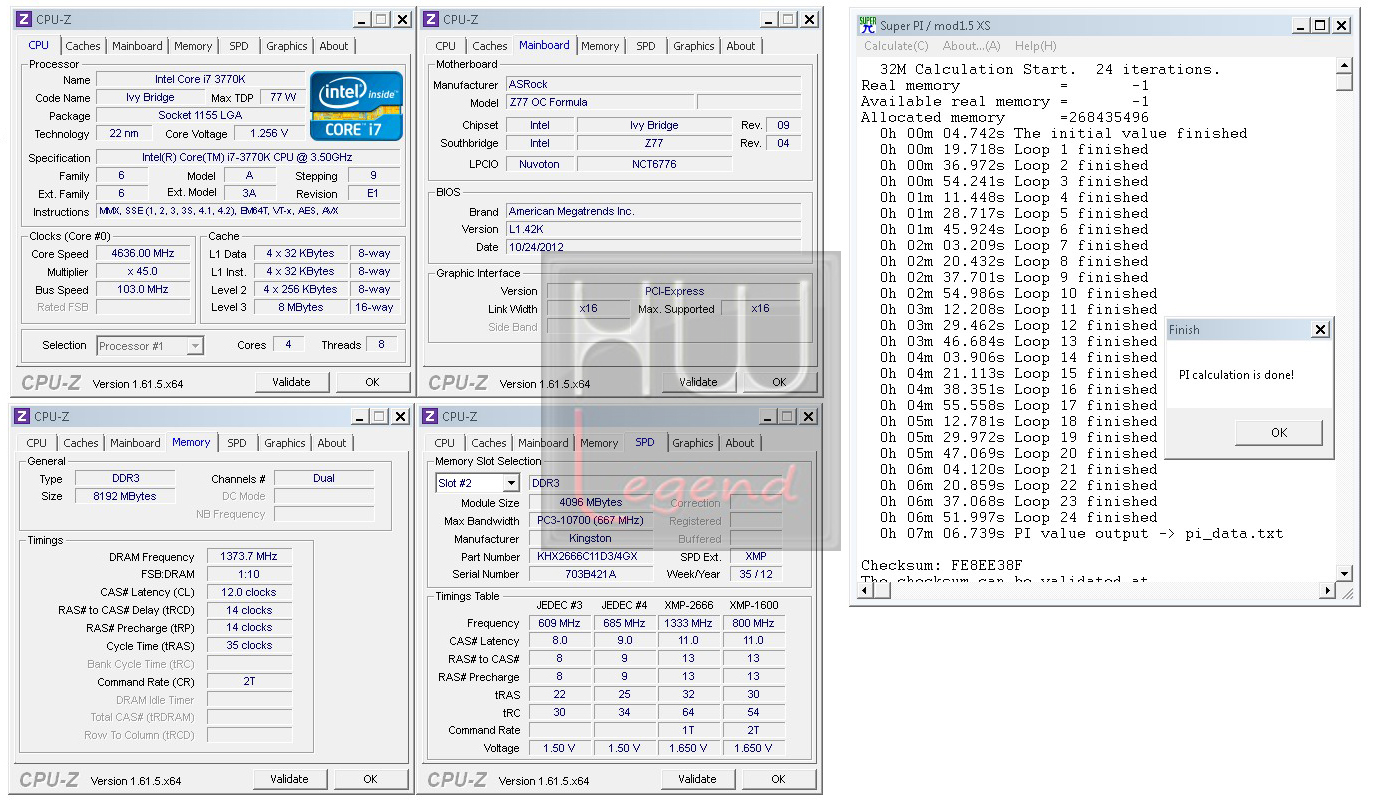
Task: Open Graphics tab in the SPD window
Action: pos(693,443)
